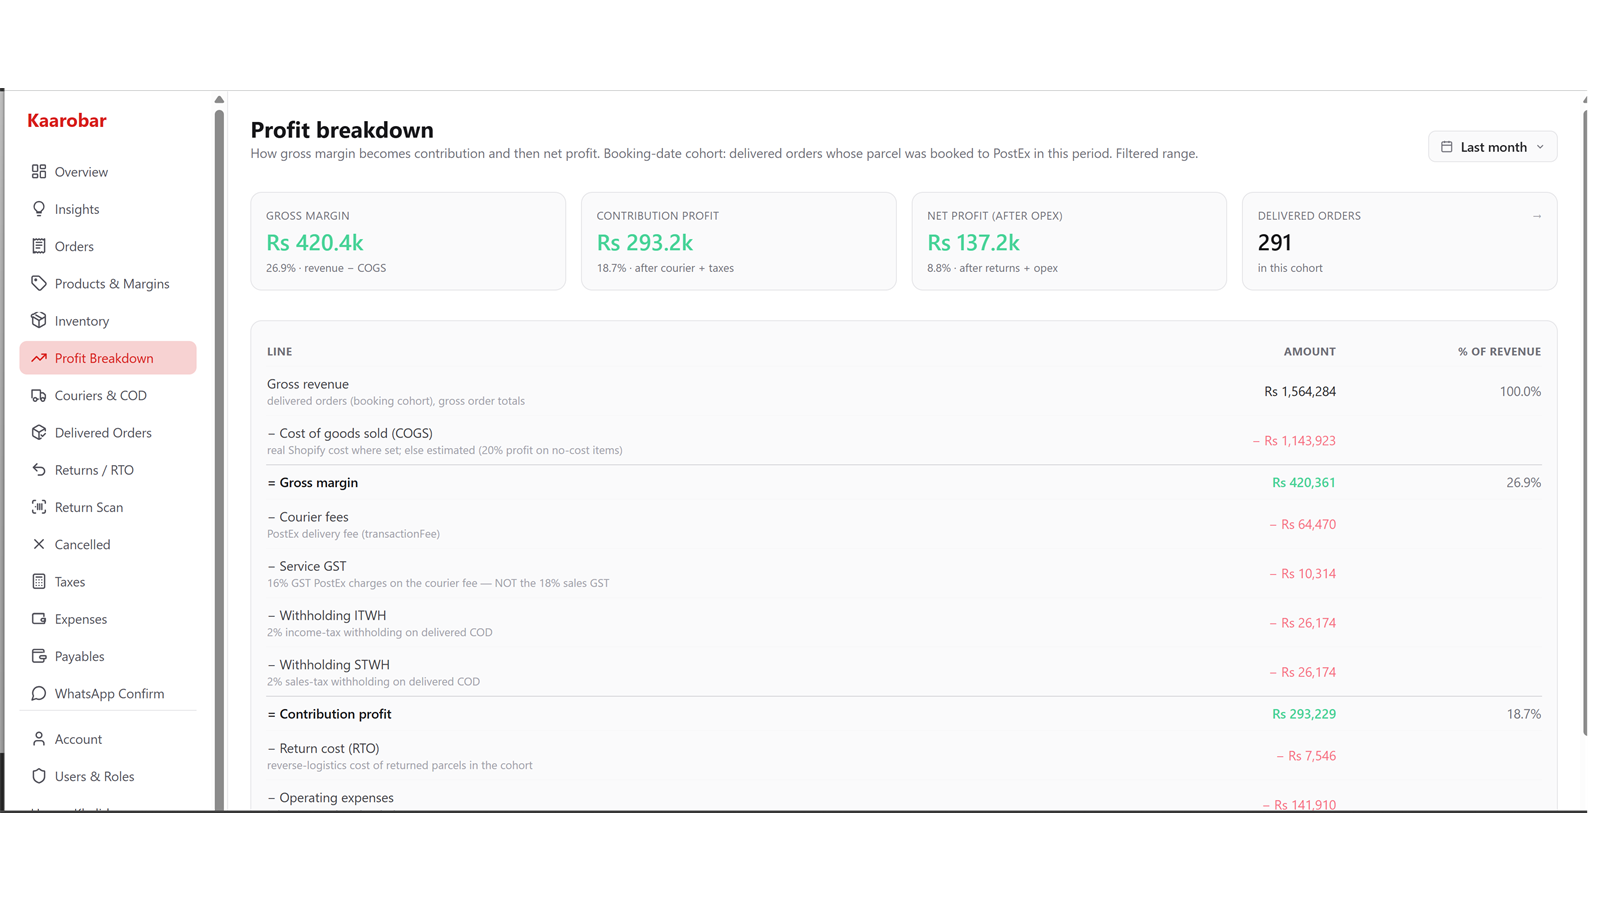Click the sidebar vertical scrollbar

[219, 460]
